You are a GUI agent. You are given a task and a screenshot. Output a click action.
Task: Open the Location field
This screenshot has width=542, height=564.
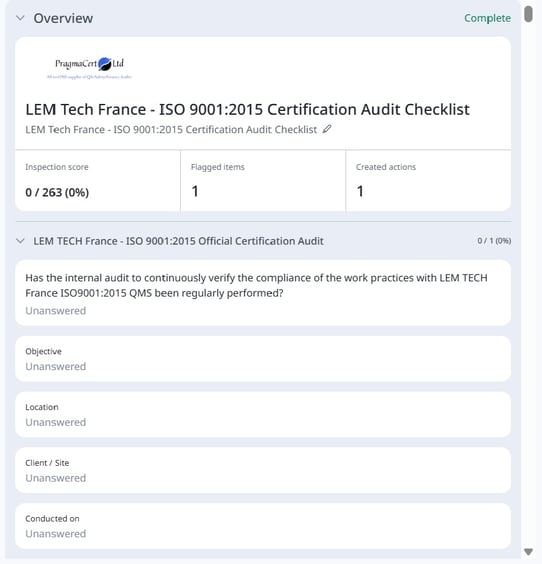click(263, 415)
